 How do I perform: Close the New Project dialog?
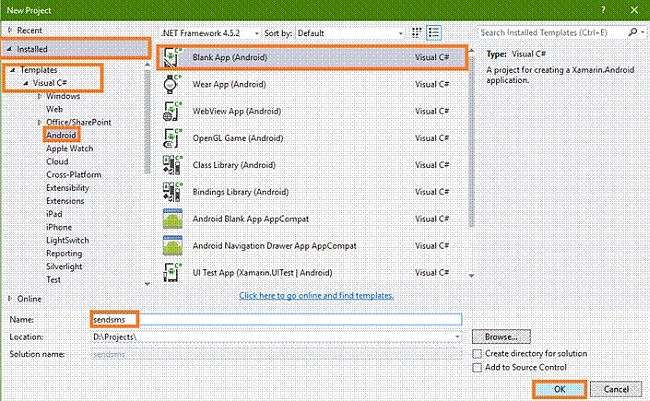[634, 10]
